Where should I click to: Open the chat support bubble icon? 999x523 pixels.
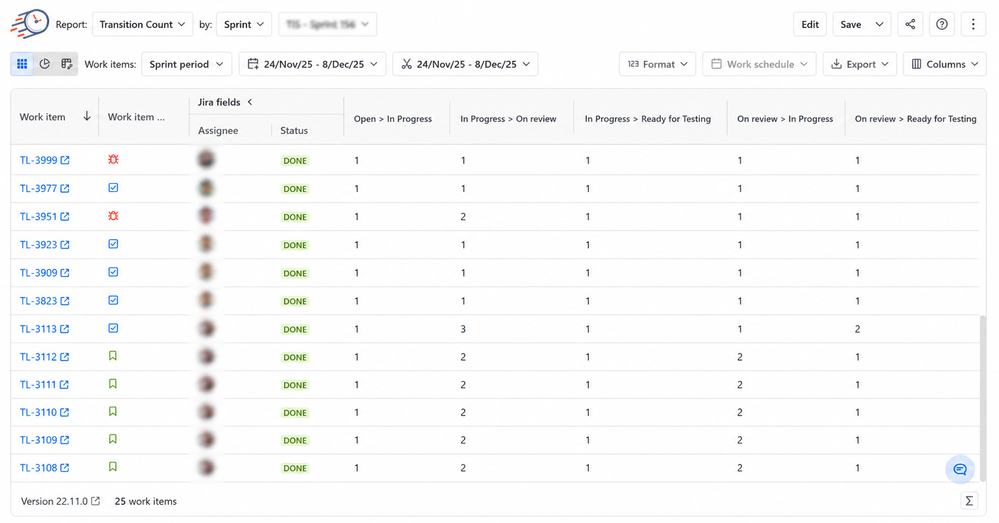pyautogui.click(x=959, y=469)
